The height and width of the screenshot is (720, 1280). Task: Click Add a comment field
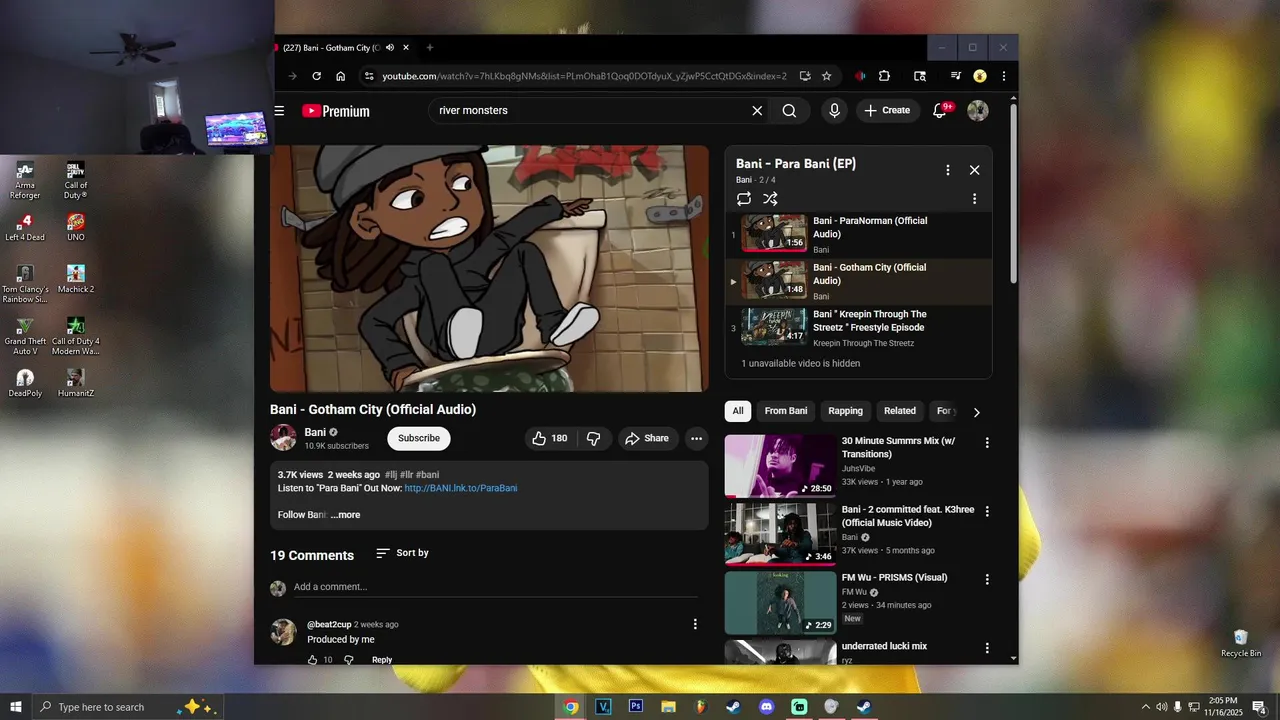click(496, 587)
